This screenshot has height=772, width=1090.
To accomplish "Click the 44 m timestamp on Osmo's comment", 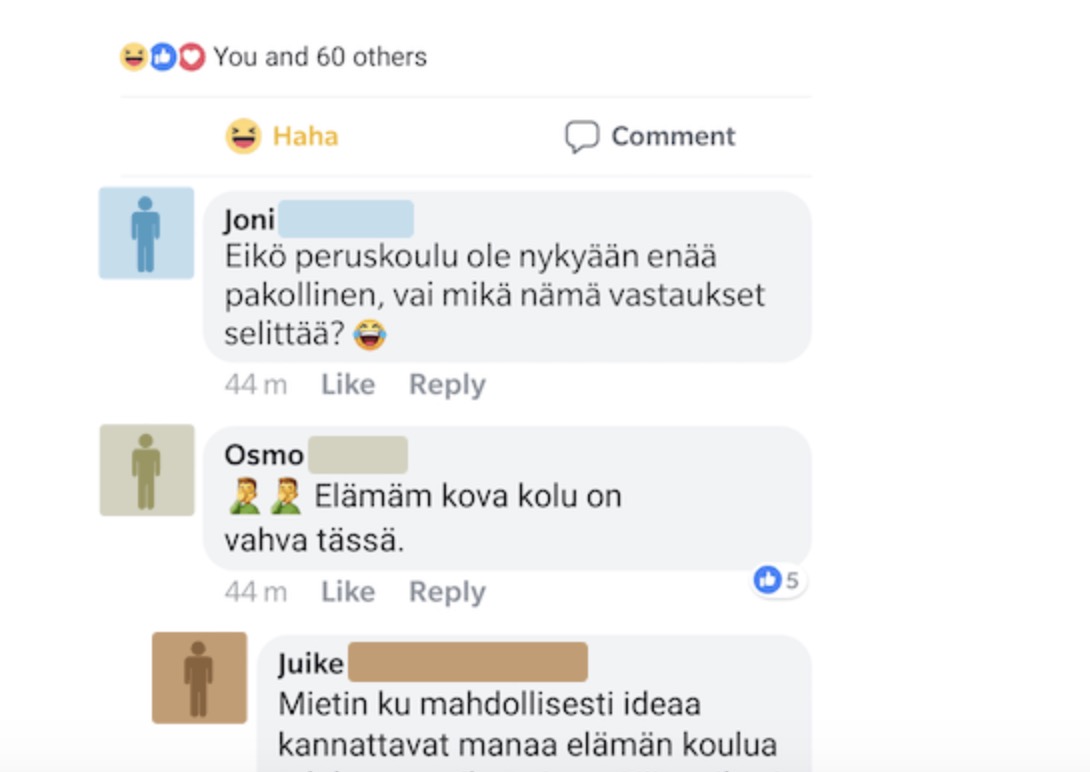I will 255,592.
